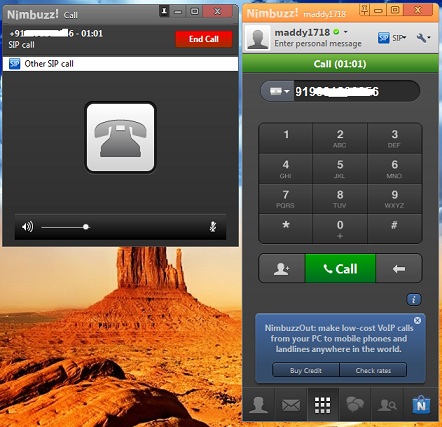Viewport: 442px width, 427px height.
Task: Select the Other SIP call row
Action: pos(120,64)
